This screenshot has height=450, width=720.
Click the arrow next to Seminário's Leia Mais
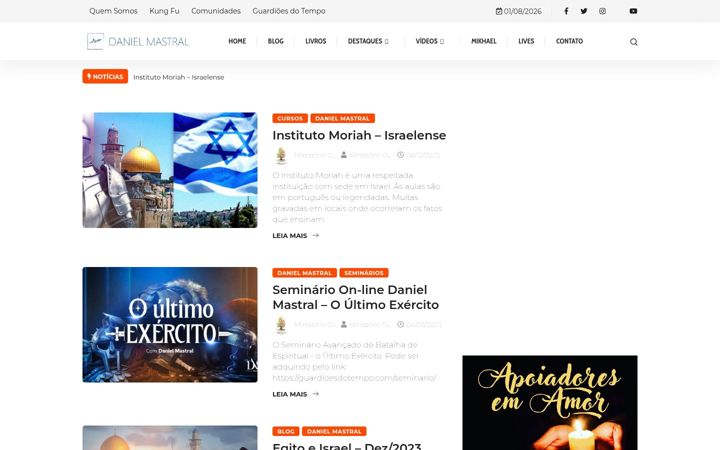pyautogui.click(x=315, y=394)
